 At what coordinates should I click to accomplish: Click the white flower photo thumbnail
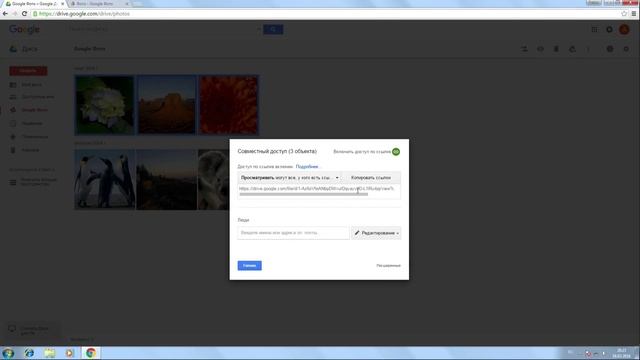[x=104, y=105]
